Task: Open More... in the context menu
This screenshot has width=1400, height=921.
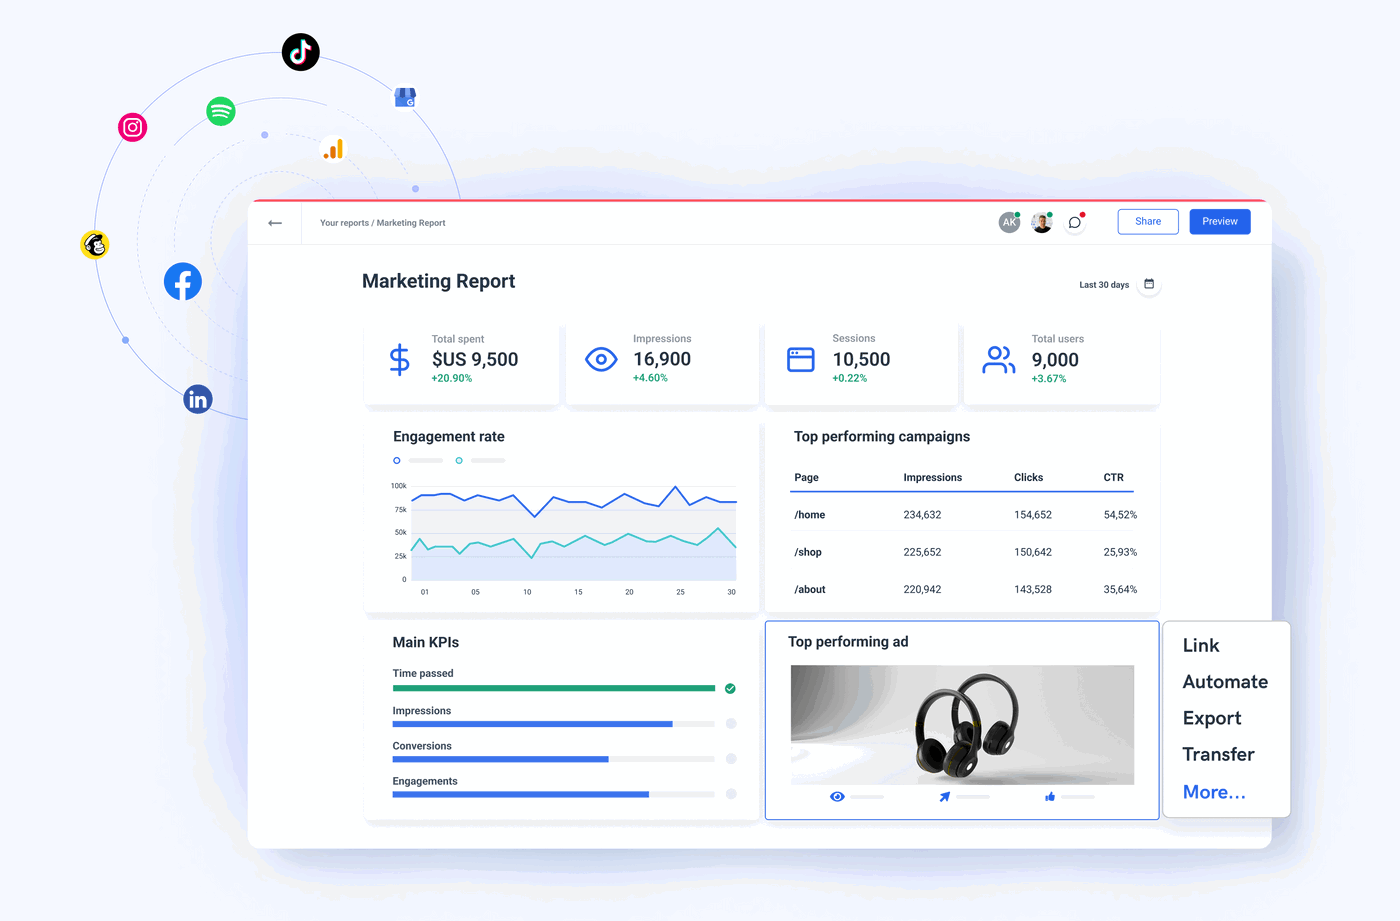Action: pos(1213,791)
